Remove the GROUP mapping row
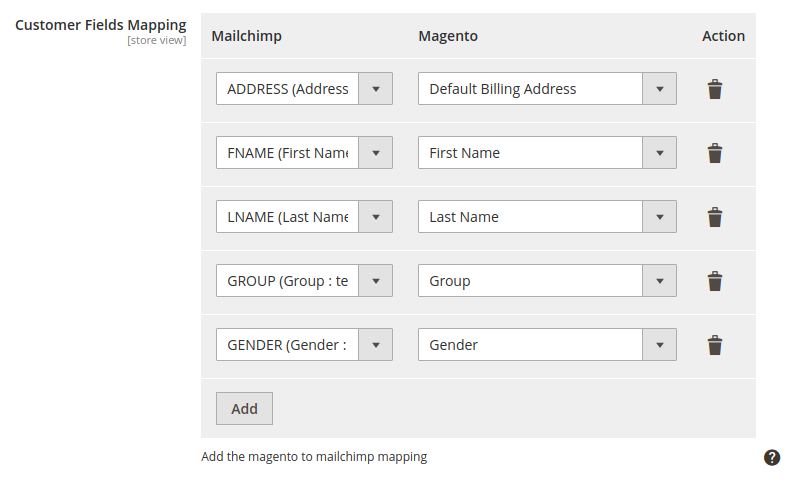Image resolution: width=812 pixels, height=489 pixels. coord(714,281)
